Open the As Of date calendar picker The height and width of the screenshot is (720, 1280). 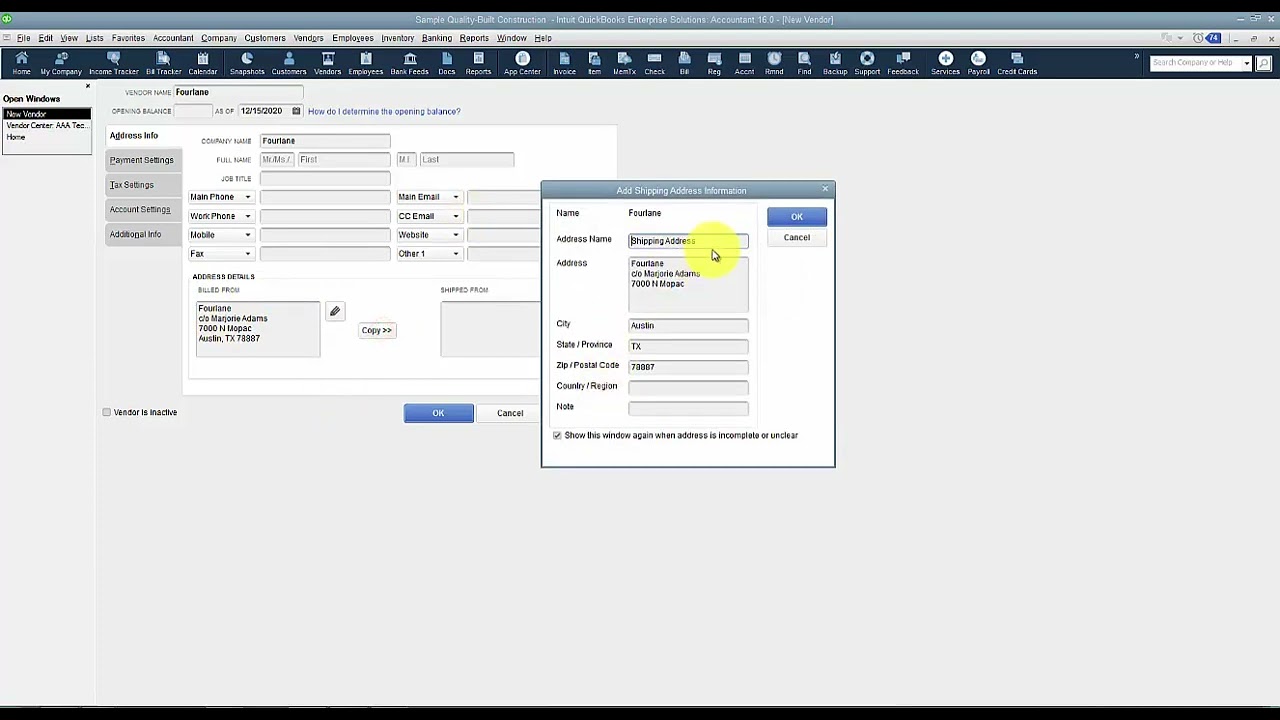pos(296,111)
